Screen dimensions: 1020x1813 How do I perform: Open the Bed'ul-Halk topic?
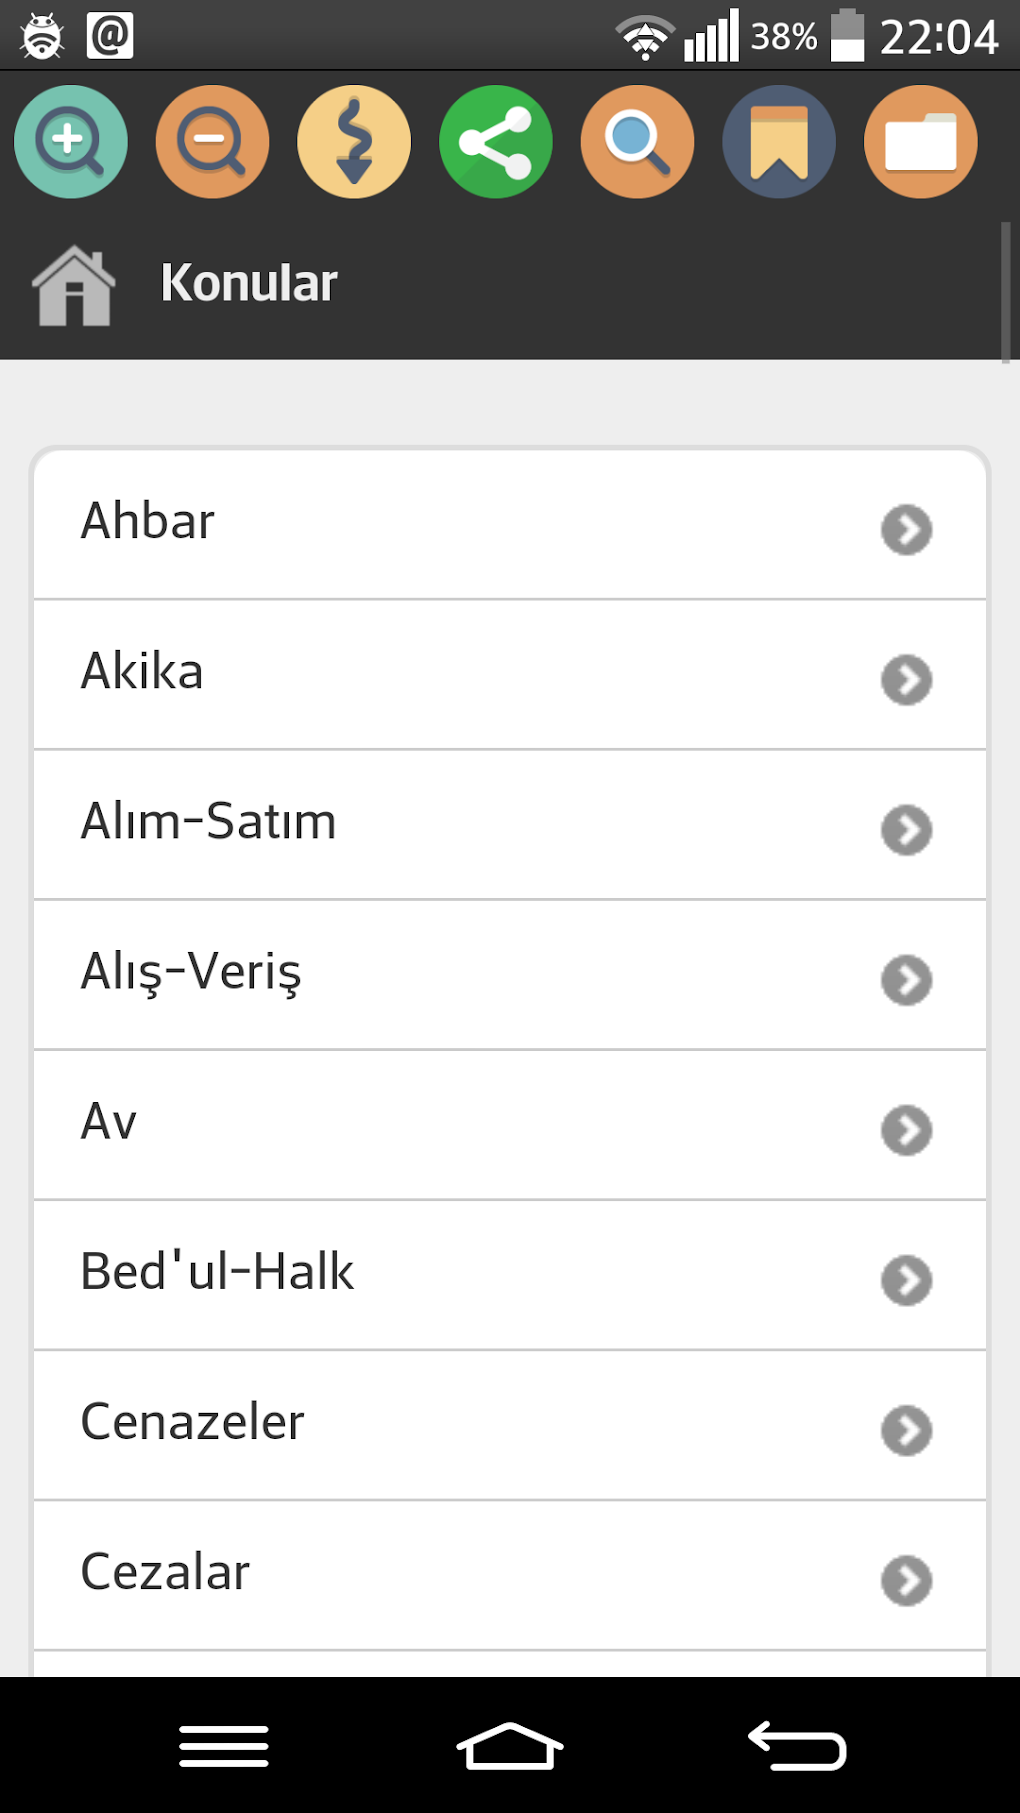tap(217, 1272)
